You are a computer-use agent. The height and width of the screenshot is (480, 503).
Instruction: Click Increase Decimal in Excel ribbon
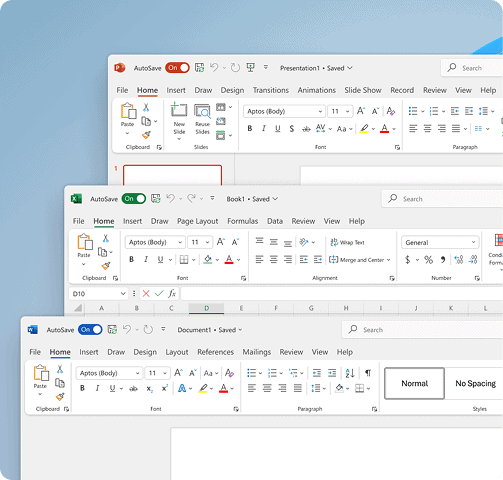pos(459,260)
